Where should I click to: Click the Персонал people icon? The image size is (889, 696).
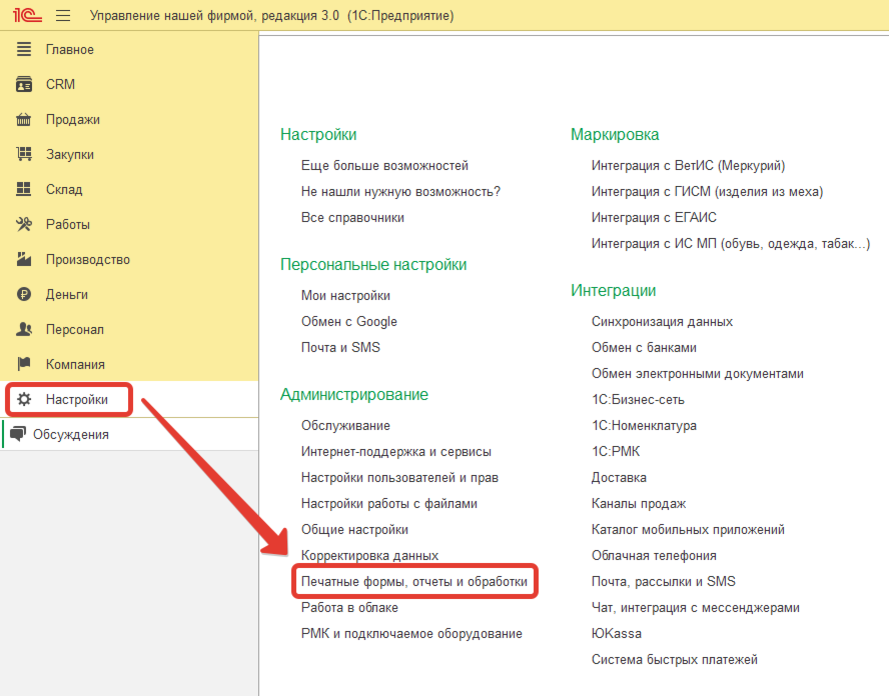click(x=24, y=329)
